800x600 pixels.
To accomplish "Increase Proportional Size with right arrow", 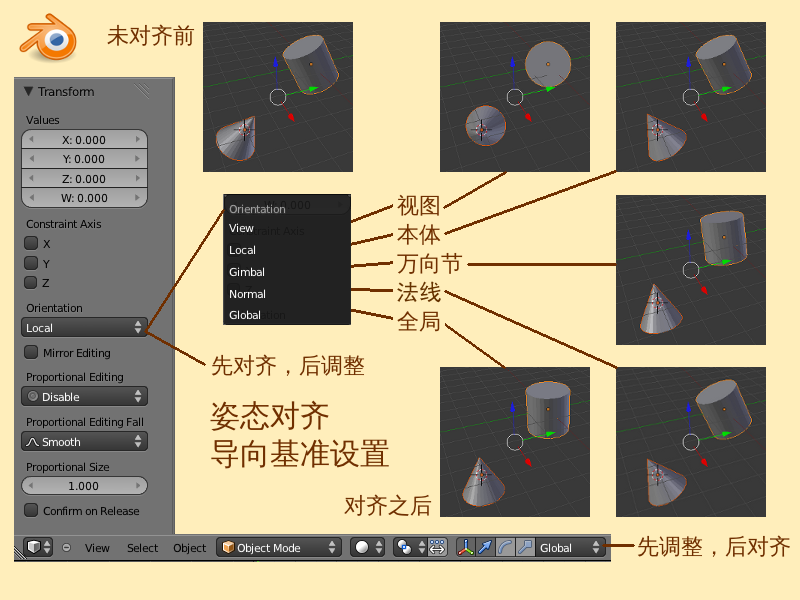I will [137, 486].
